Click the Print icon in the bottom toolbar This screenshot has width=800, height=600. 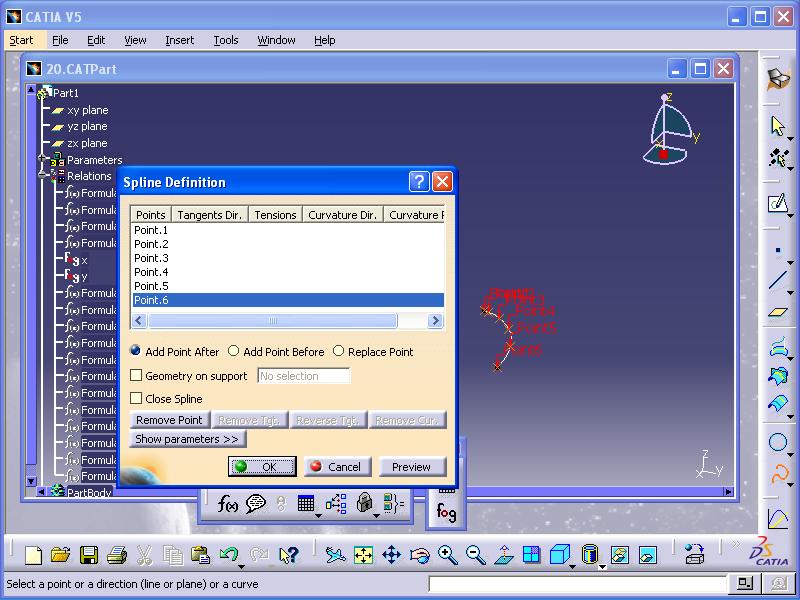[x=116, y=555]
